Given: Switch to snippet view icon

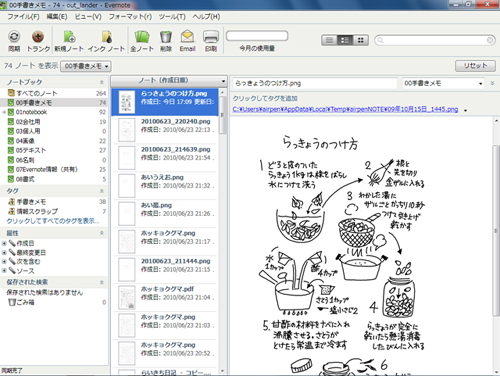Looking at the screenshot, I should (345, 40).
